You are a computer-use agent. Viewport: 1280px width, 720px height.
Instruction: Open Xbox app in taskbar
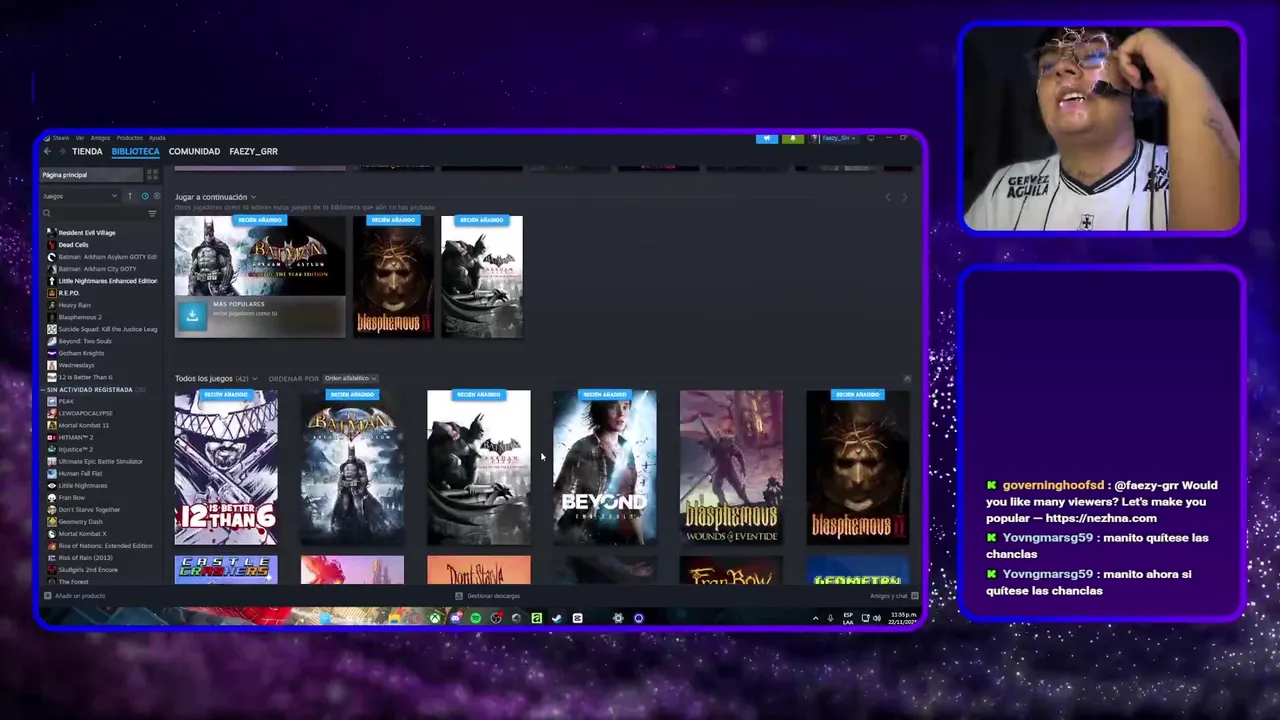point(435,618)
